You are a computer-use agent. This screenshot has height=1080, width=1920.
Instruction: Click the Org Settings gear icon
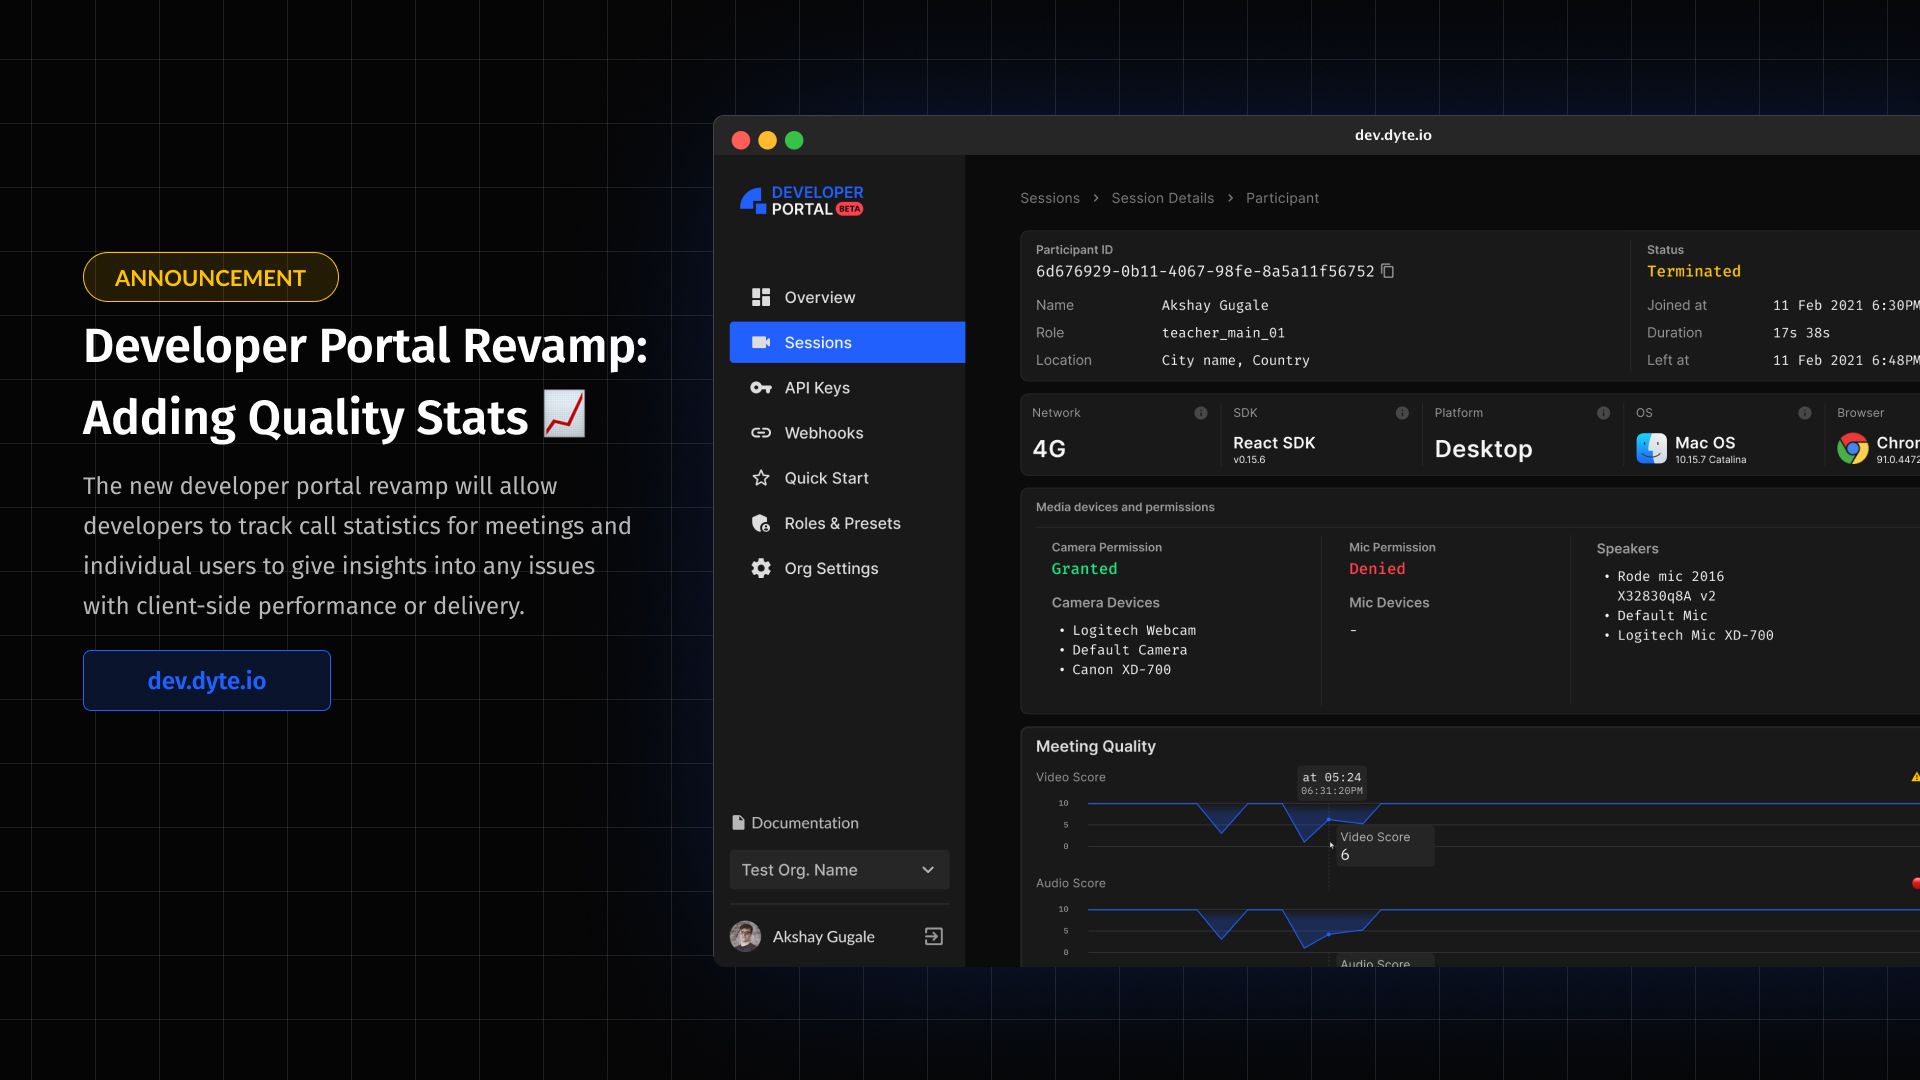(761, 568)
